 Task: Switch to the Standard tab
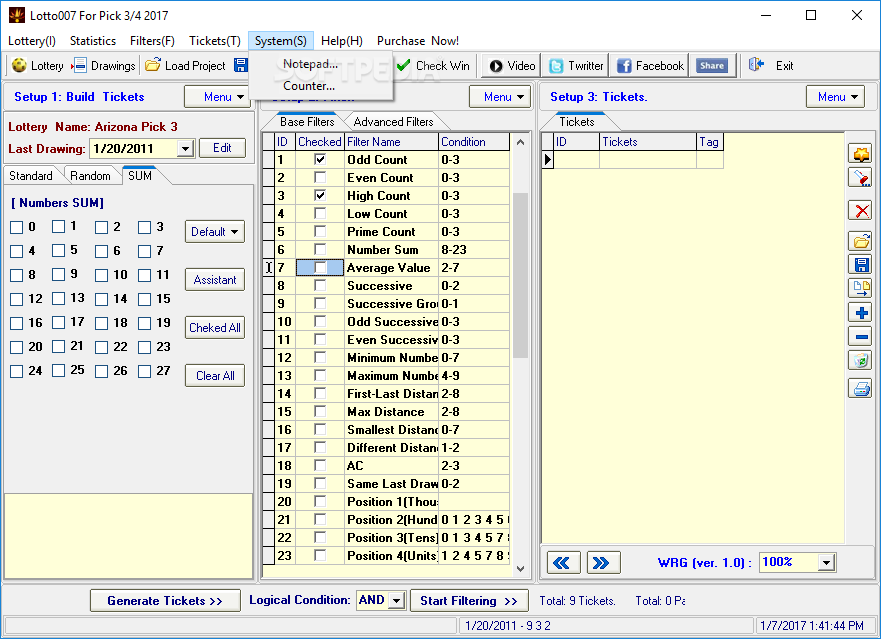click(30, 176)
